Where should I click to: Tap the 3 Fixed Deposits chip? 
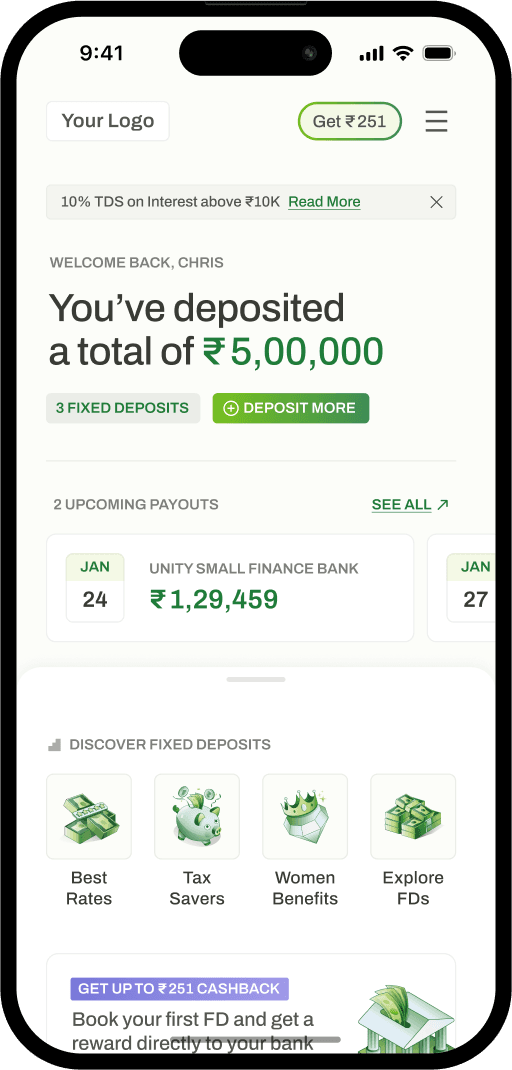pos(123,408)
